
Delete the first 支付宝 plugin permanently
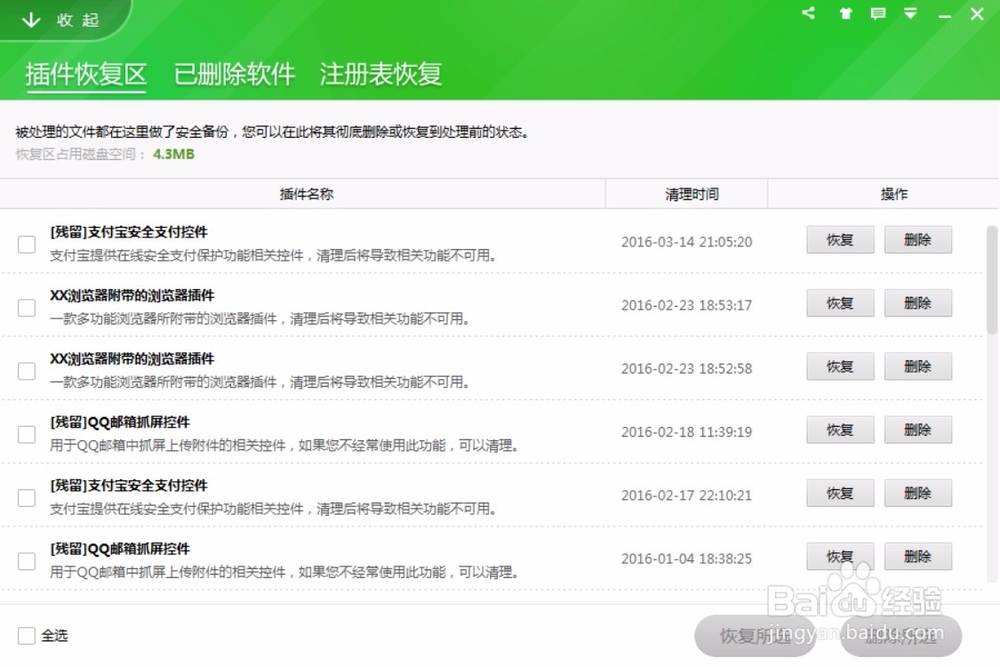918,239
